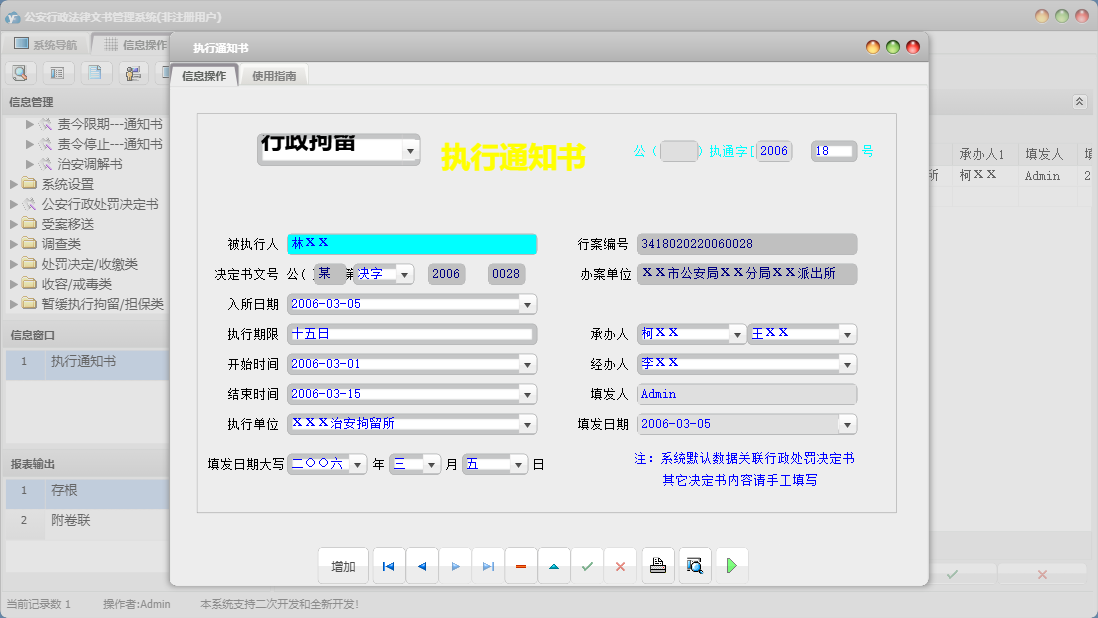Cancel edits with the red X icon
This screenshot has height=618, width=1098.
click(620, 565)
